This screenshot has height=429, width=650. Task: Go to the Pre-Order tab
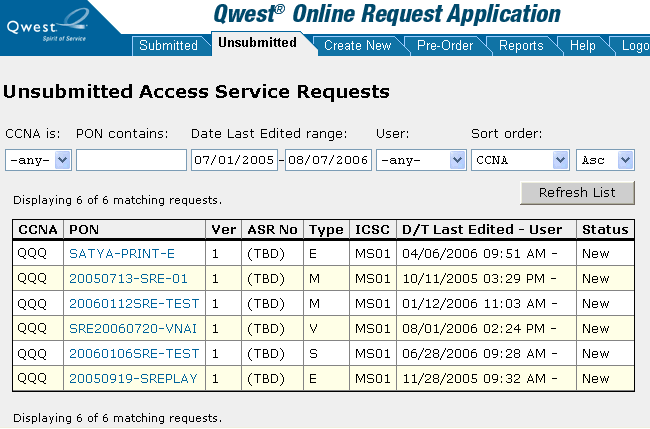[x=445, y=46]
